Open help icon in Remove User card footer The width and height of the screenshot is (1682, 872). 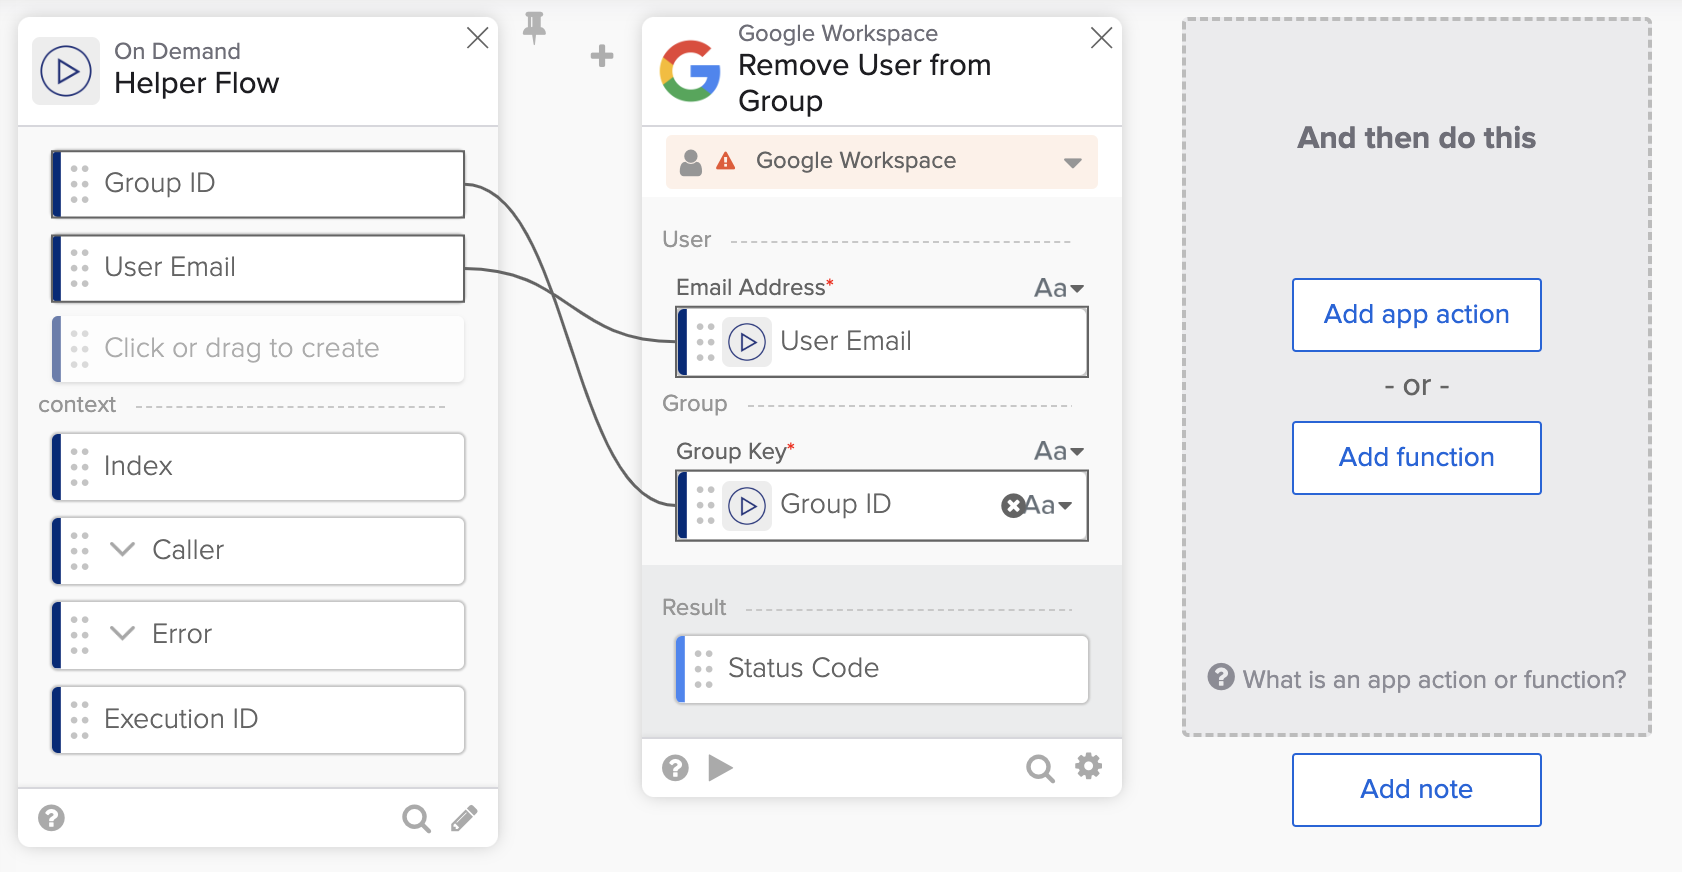(676, 768)
